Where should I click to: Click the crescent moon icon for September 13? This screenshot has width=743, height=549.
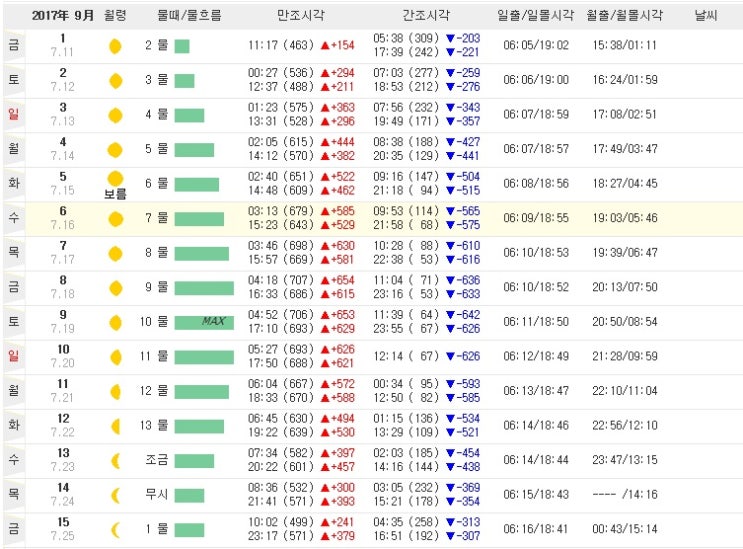tap(116, 461)
